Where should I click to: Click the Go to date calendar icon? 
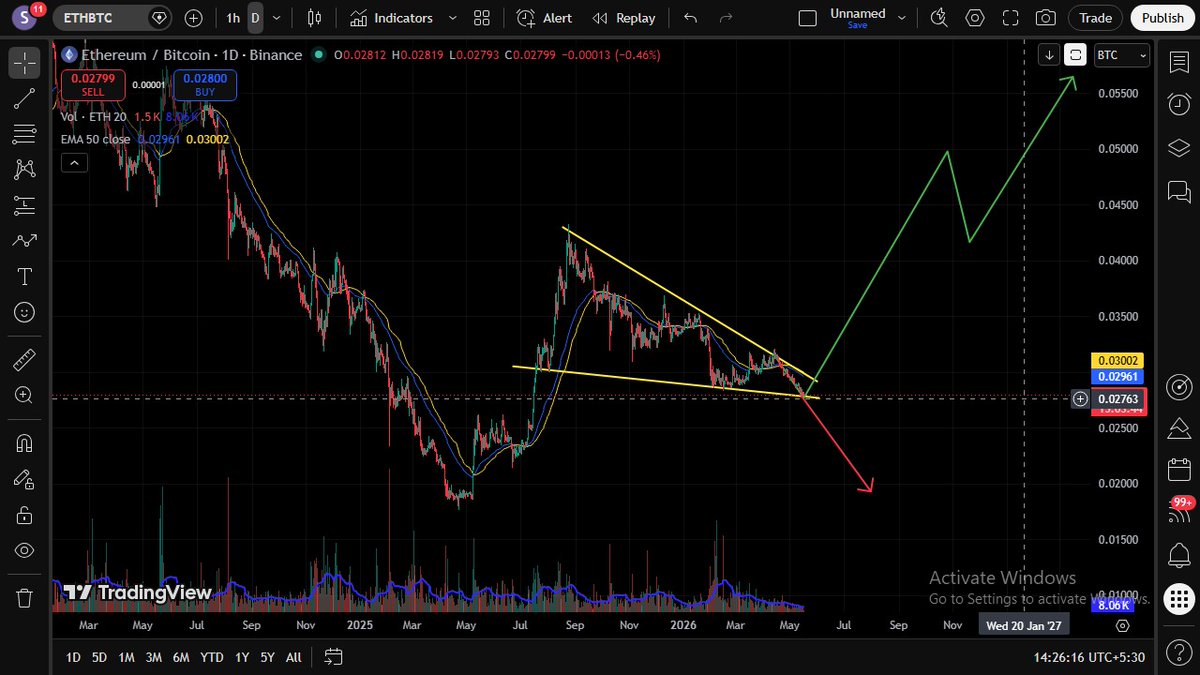(334, 657)
